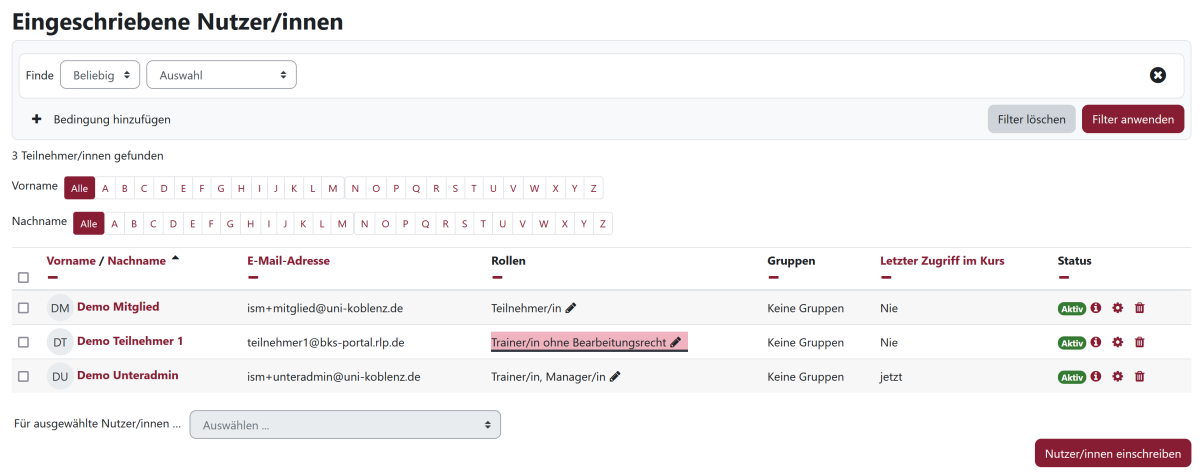This screenshot has width=1200, height=473.
Task: Tick the select-all checkbox in table header
Action: pos(24,277)
